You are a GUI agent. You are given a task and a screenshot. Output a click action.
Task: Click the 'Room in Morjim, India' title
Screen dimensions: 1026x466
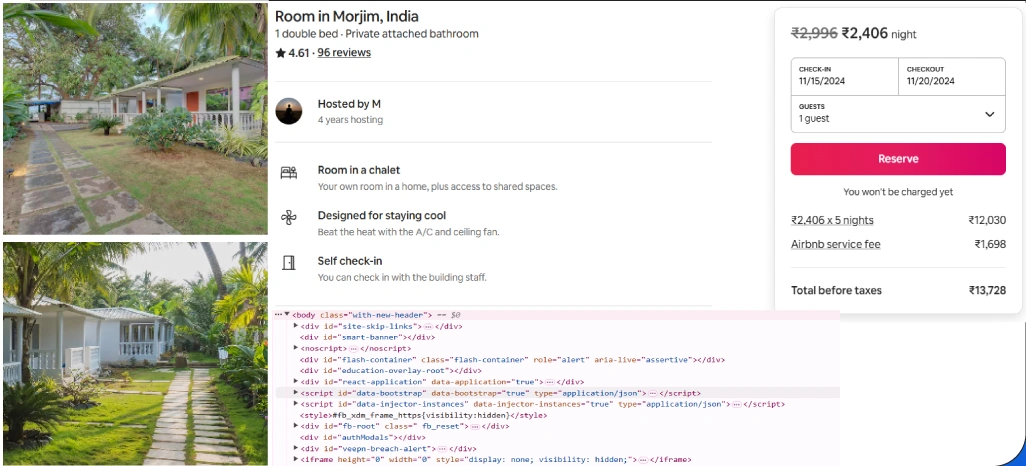(347, 16)
